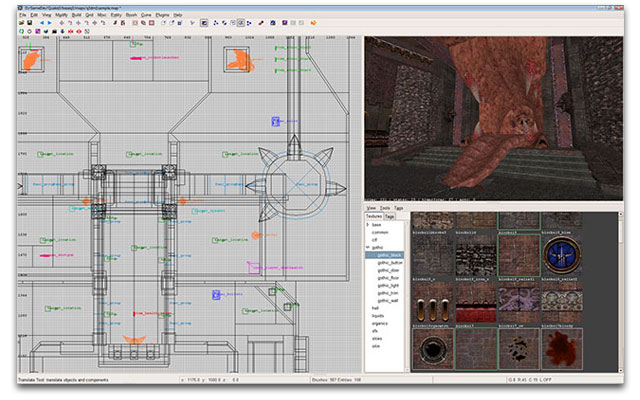Click the Hollow brush toolbar icon
The image size is (640, 400).
pos(151,23)
